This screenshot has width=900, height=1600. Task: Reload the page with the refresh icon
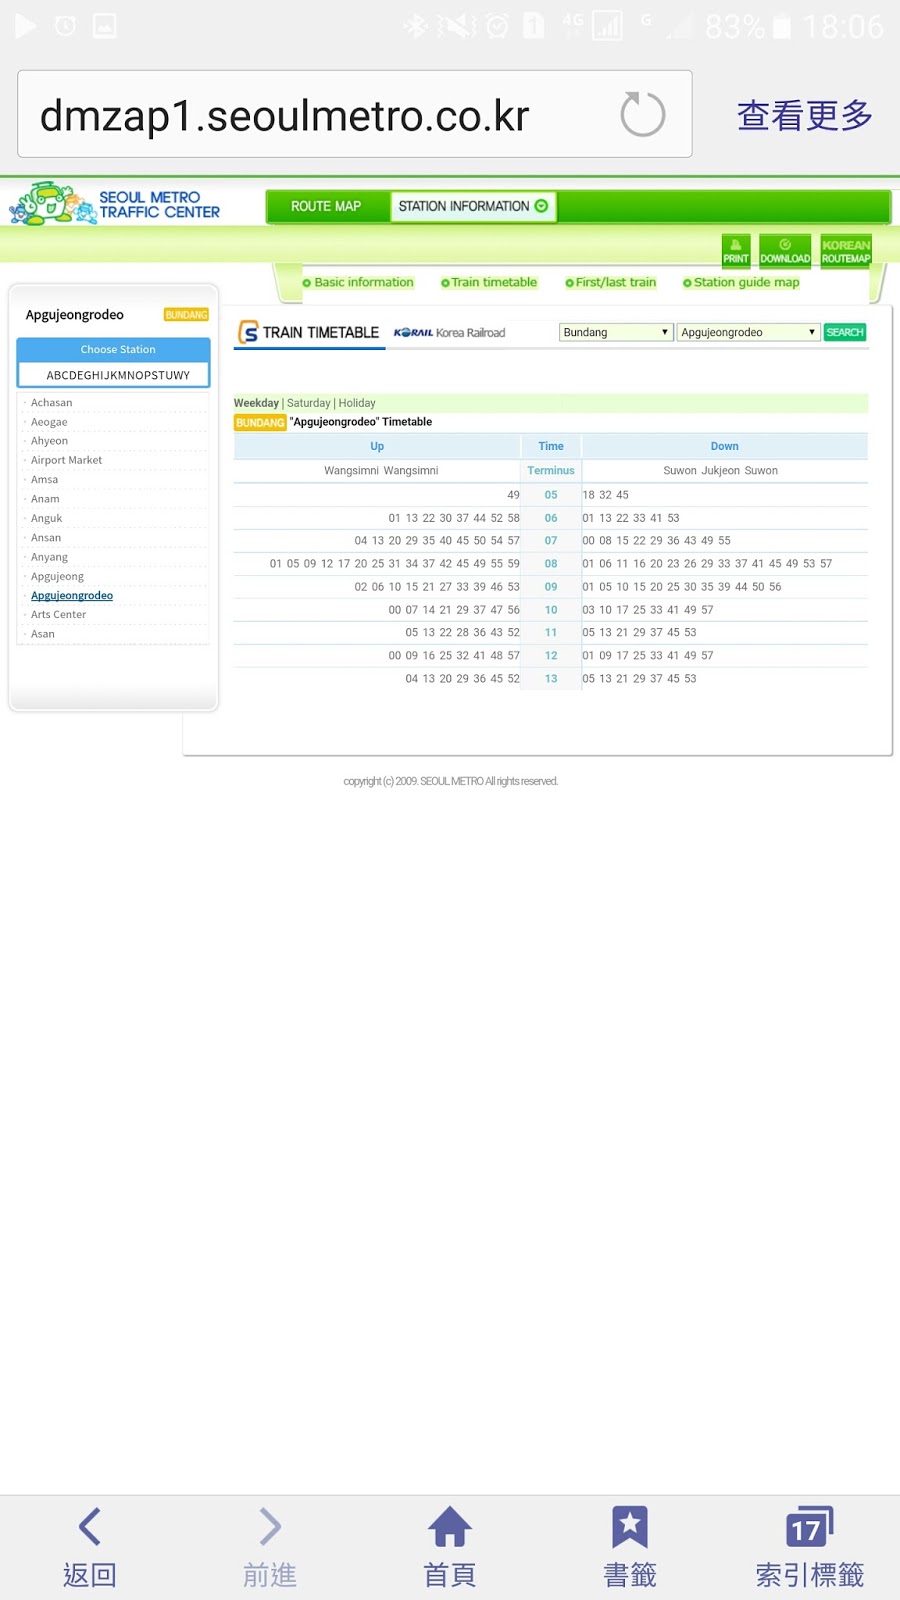tap(642, 115)
